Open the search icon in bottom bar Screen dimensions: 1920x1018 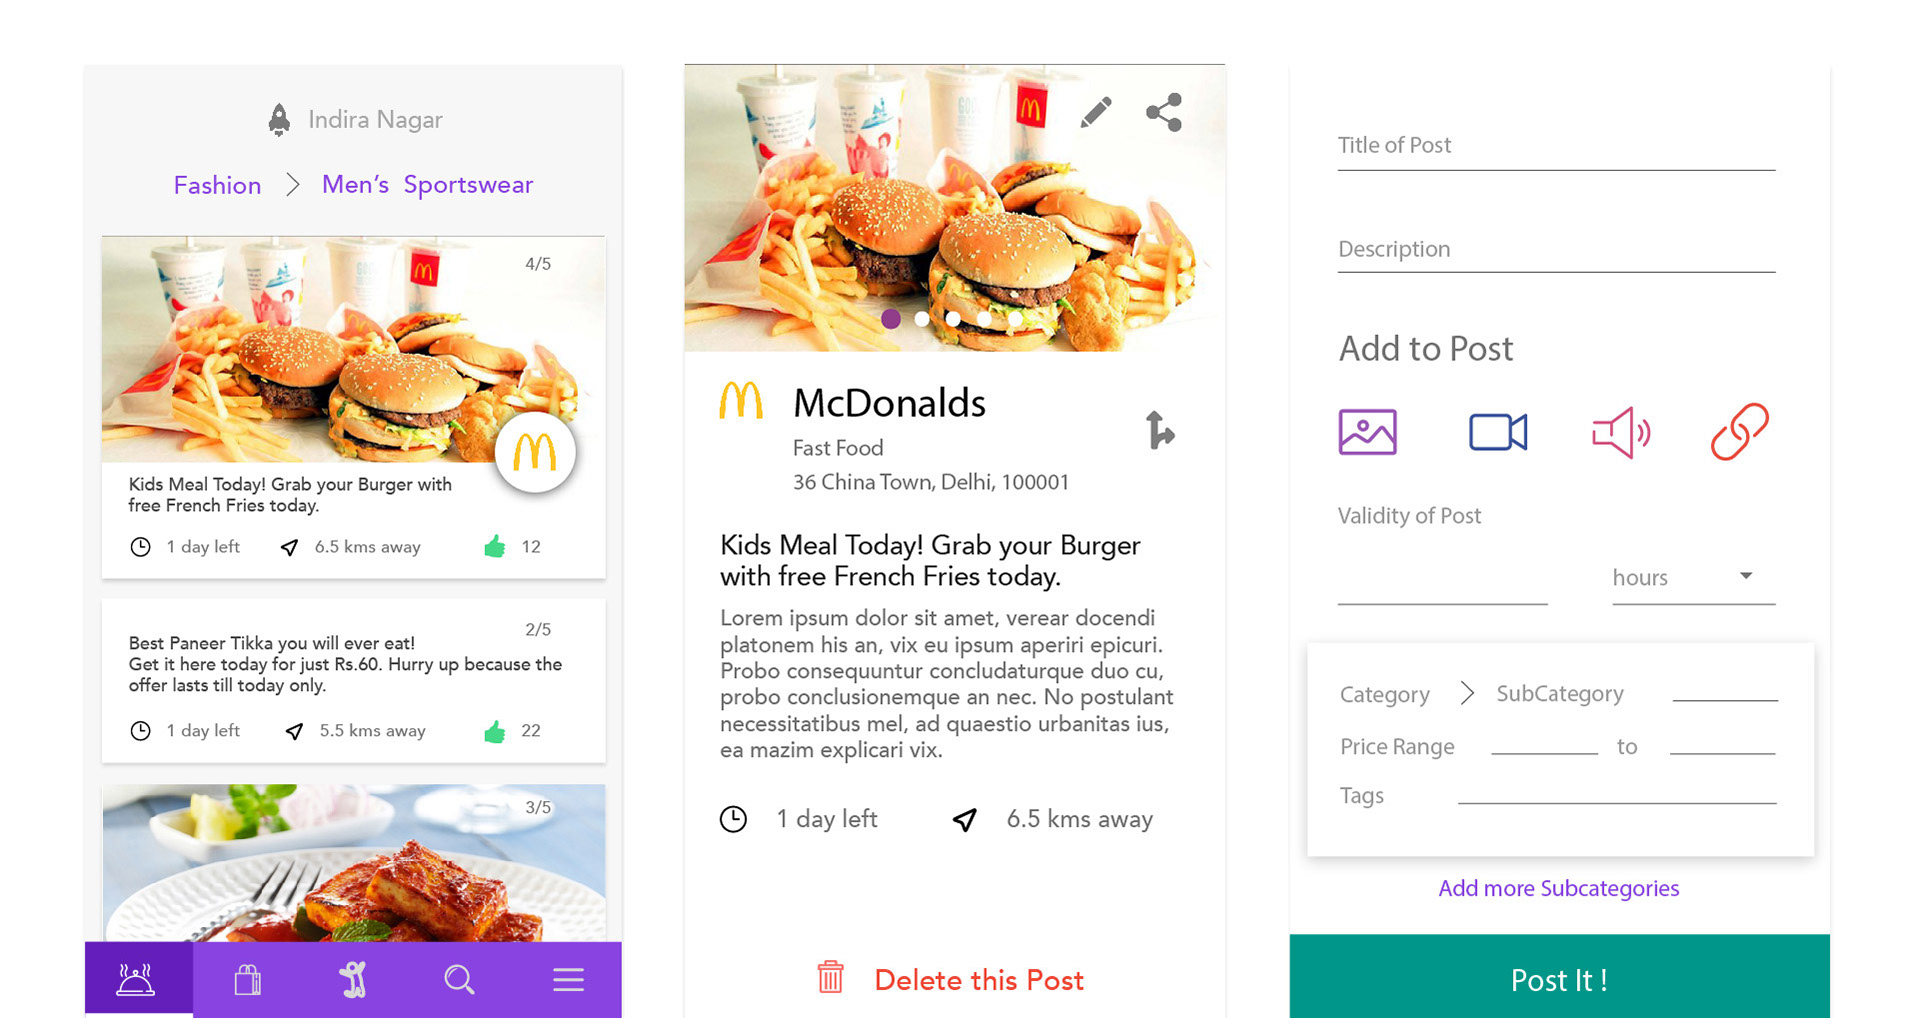(x=459, y=979)
